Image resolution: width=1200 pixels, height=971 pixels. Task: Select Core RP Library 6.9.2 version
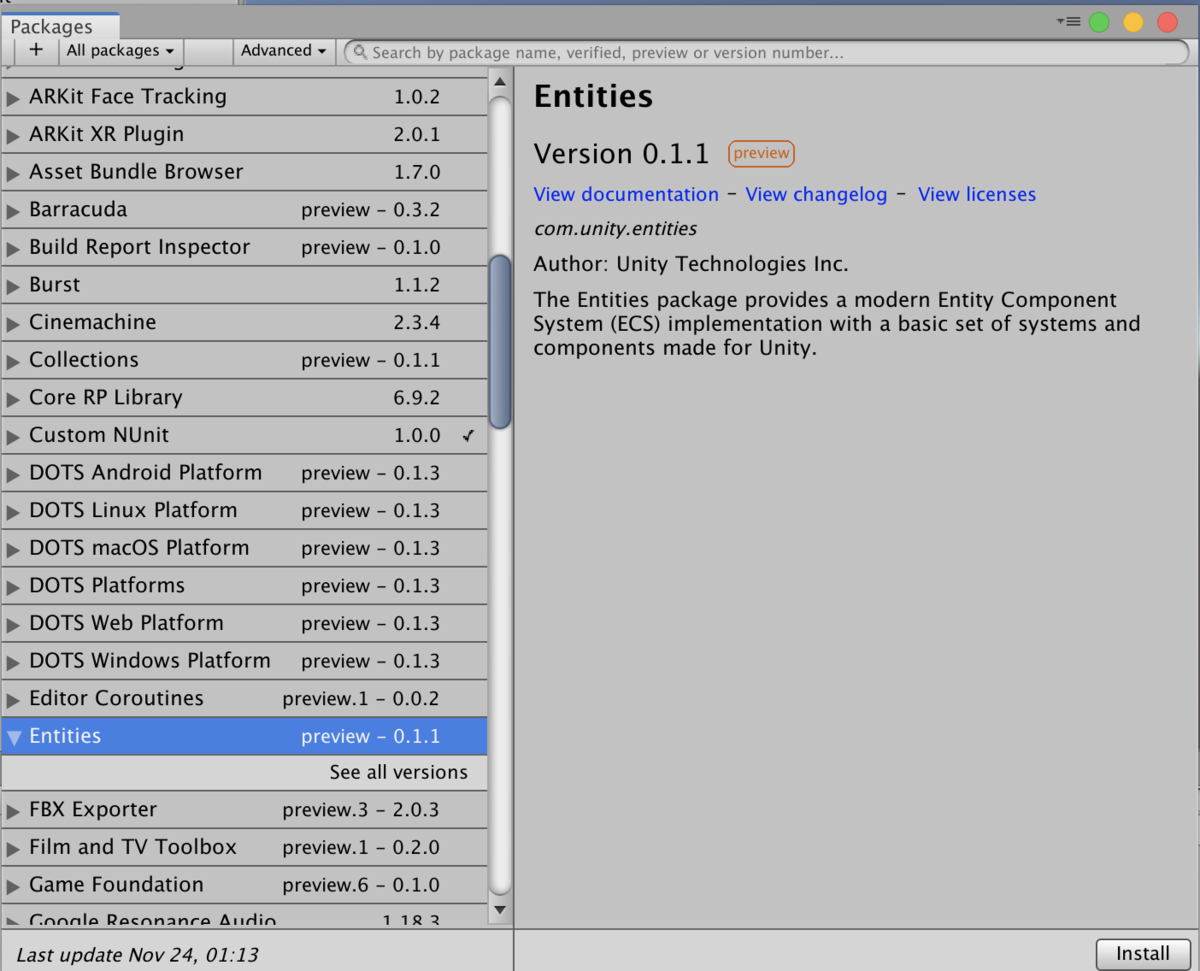416,398
